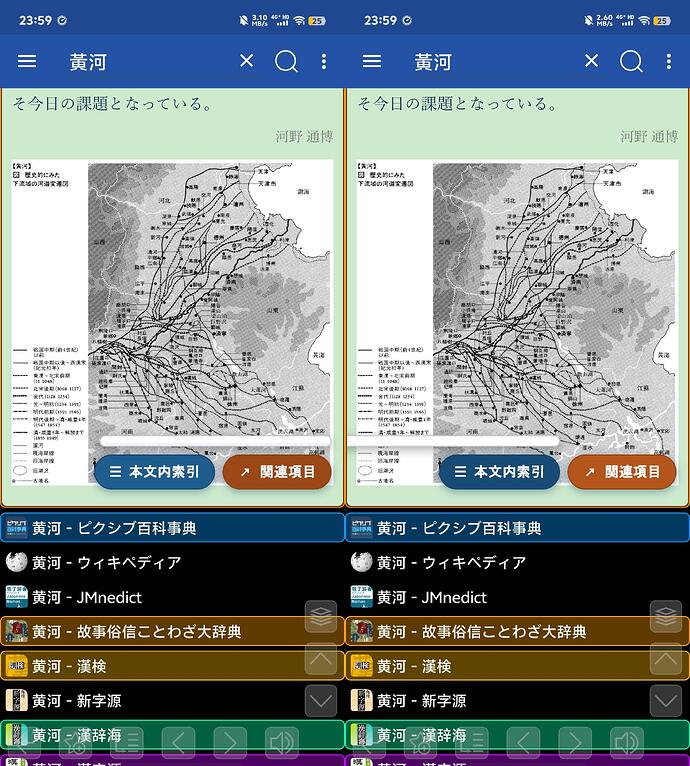Go back with left-arrow overlay on left screen
This screenshot has width=690, height=766.
coord(178,744)
